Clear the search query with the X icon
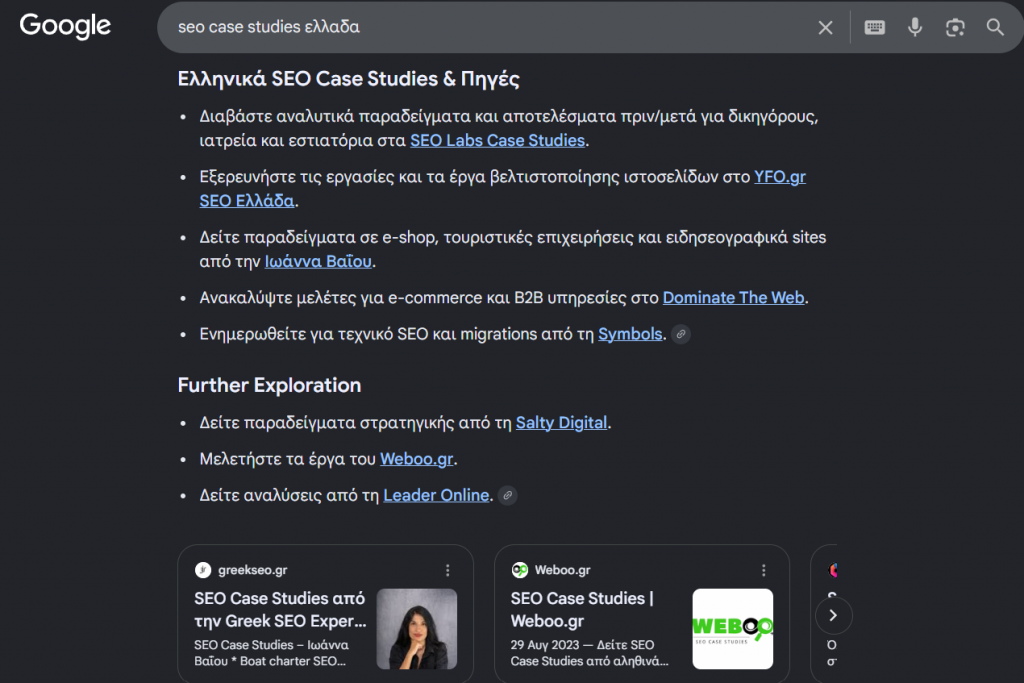The height and width of the screenshot is (683, 1024). [825, 27]
